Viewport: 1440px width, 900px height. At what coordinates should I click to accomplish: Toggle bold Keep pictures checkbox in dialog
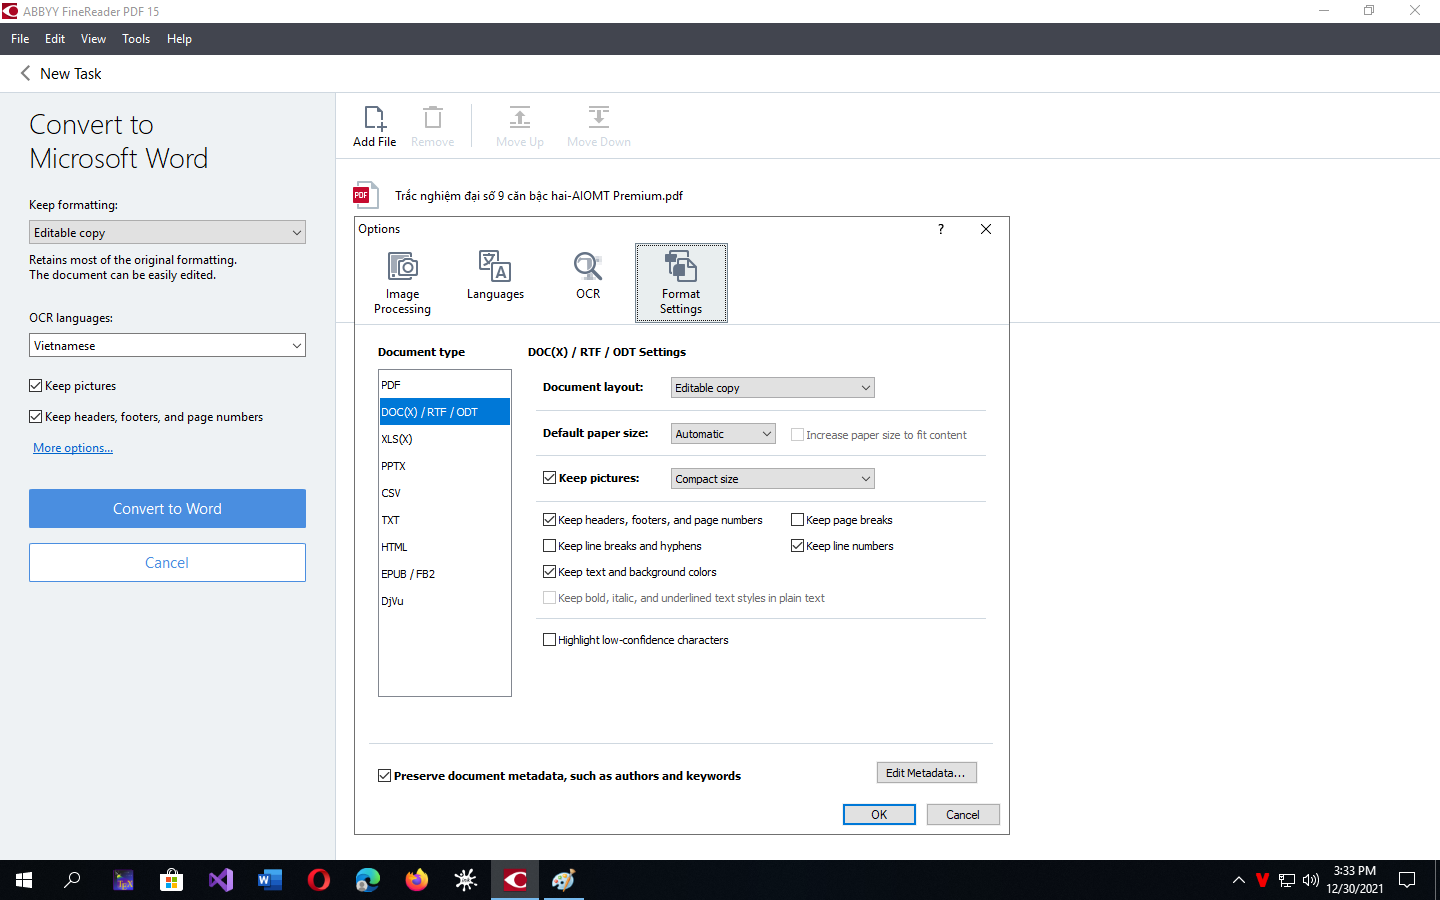pyautogui.click(x=549, y=478)
